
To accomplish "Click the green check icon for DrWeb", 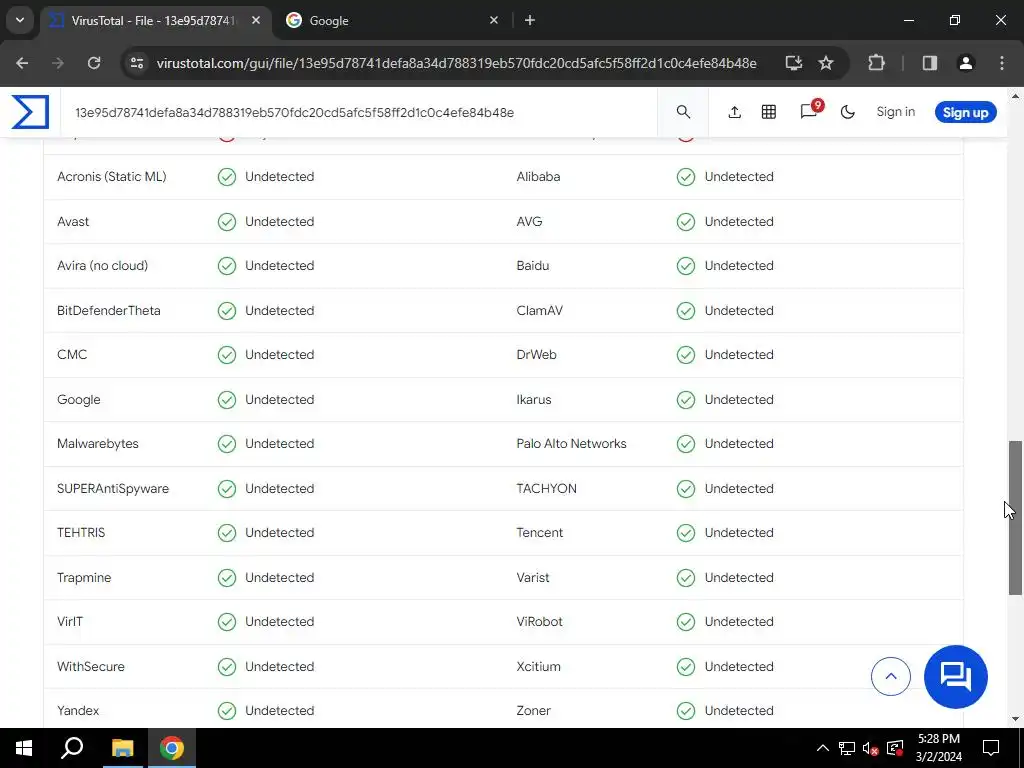I will click(x=686, y=355).
